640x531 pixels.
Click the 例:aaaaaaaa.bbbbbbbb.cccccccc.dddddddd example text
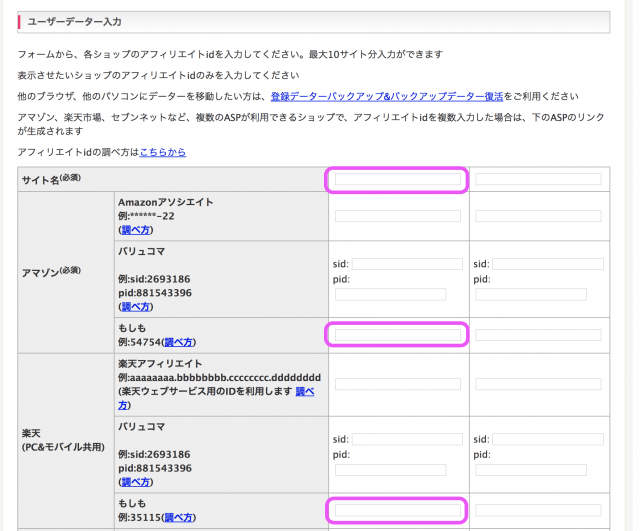point(219,378)
